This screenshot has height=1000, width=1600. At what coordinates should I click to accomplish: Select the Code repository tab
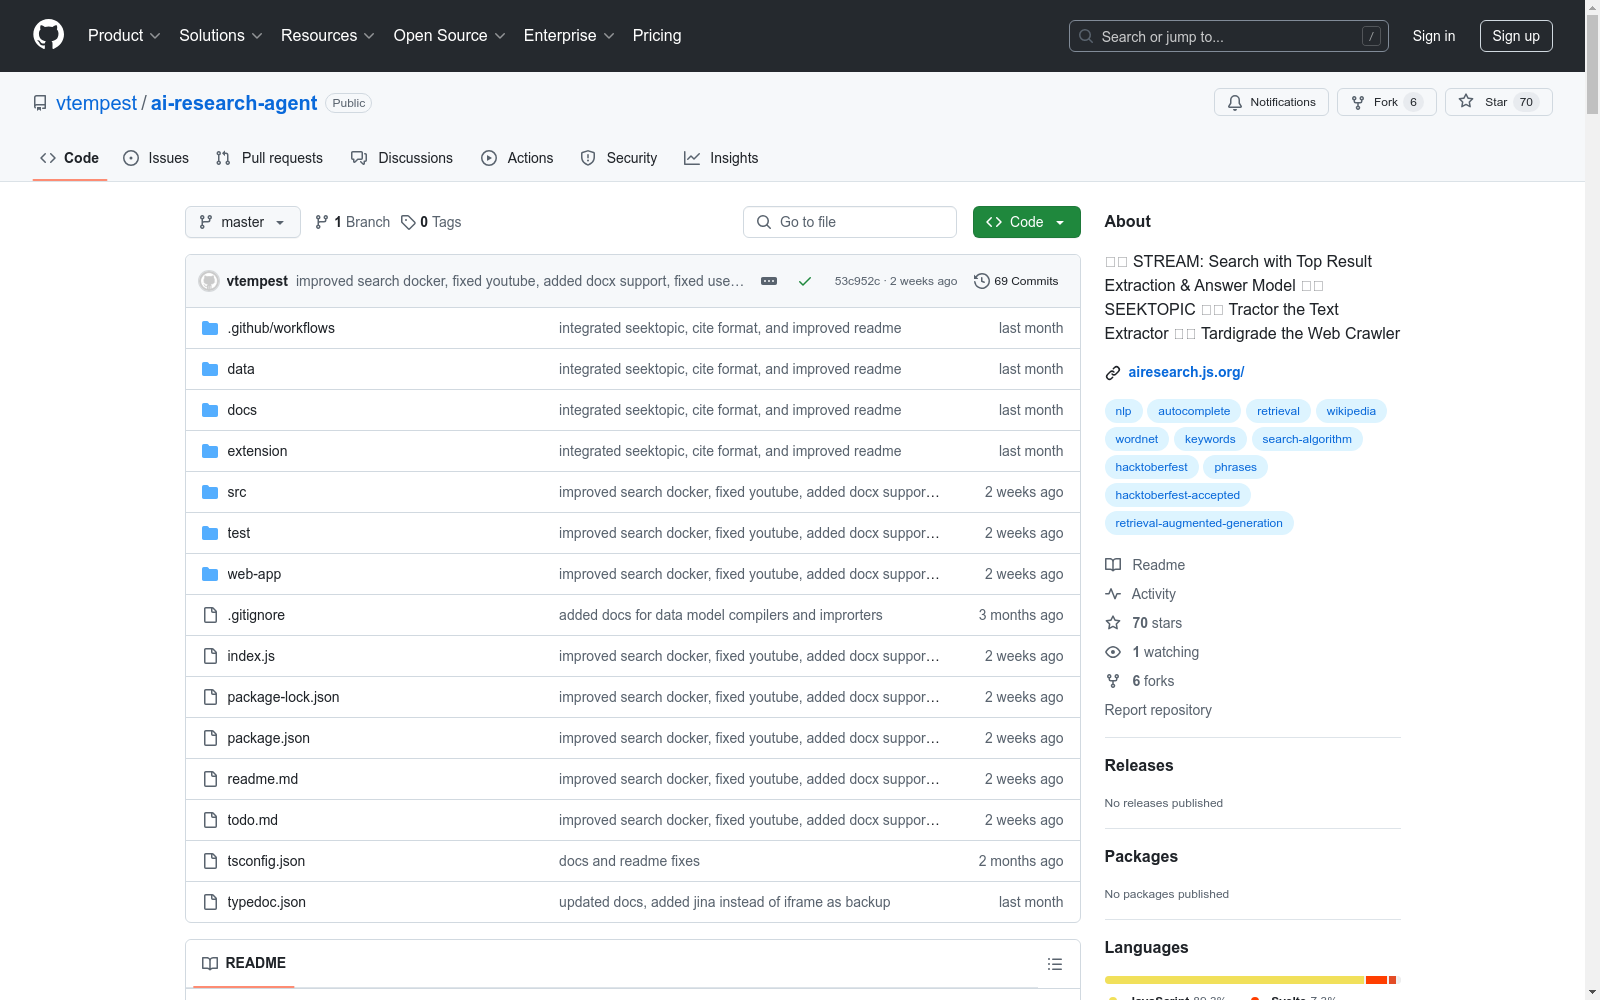pos(70,158)
